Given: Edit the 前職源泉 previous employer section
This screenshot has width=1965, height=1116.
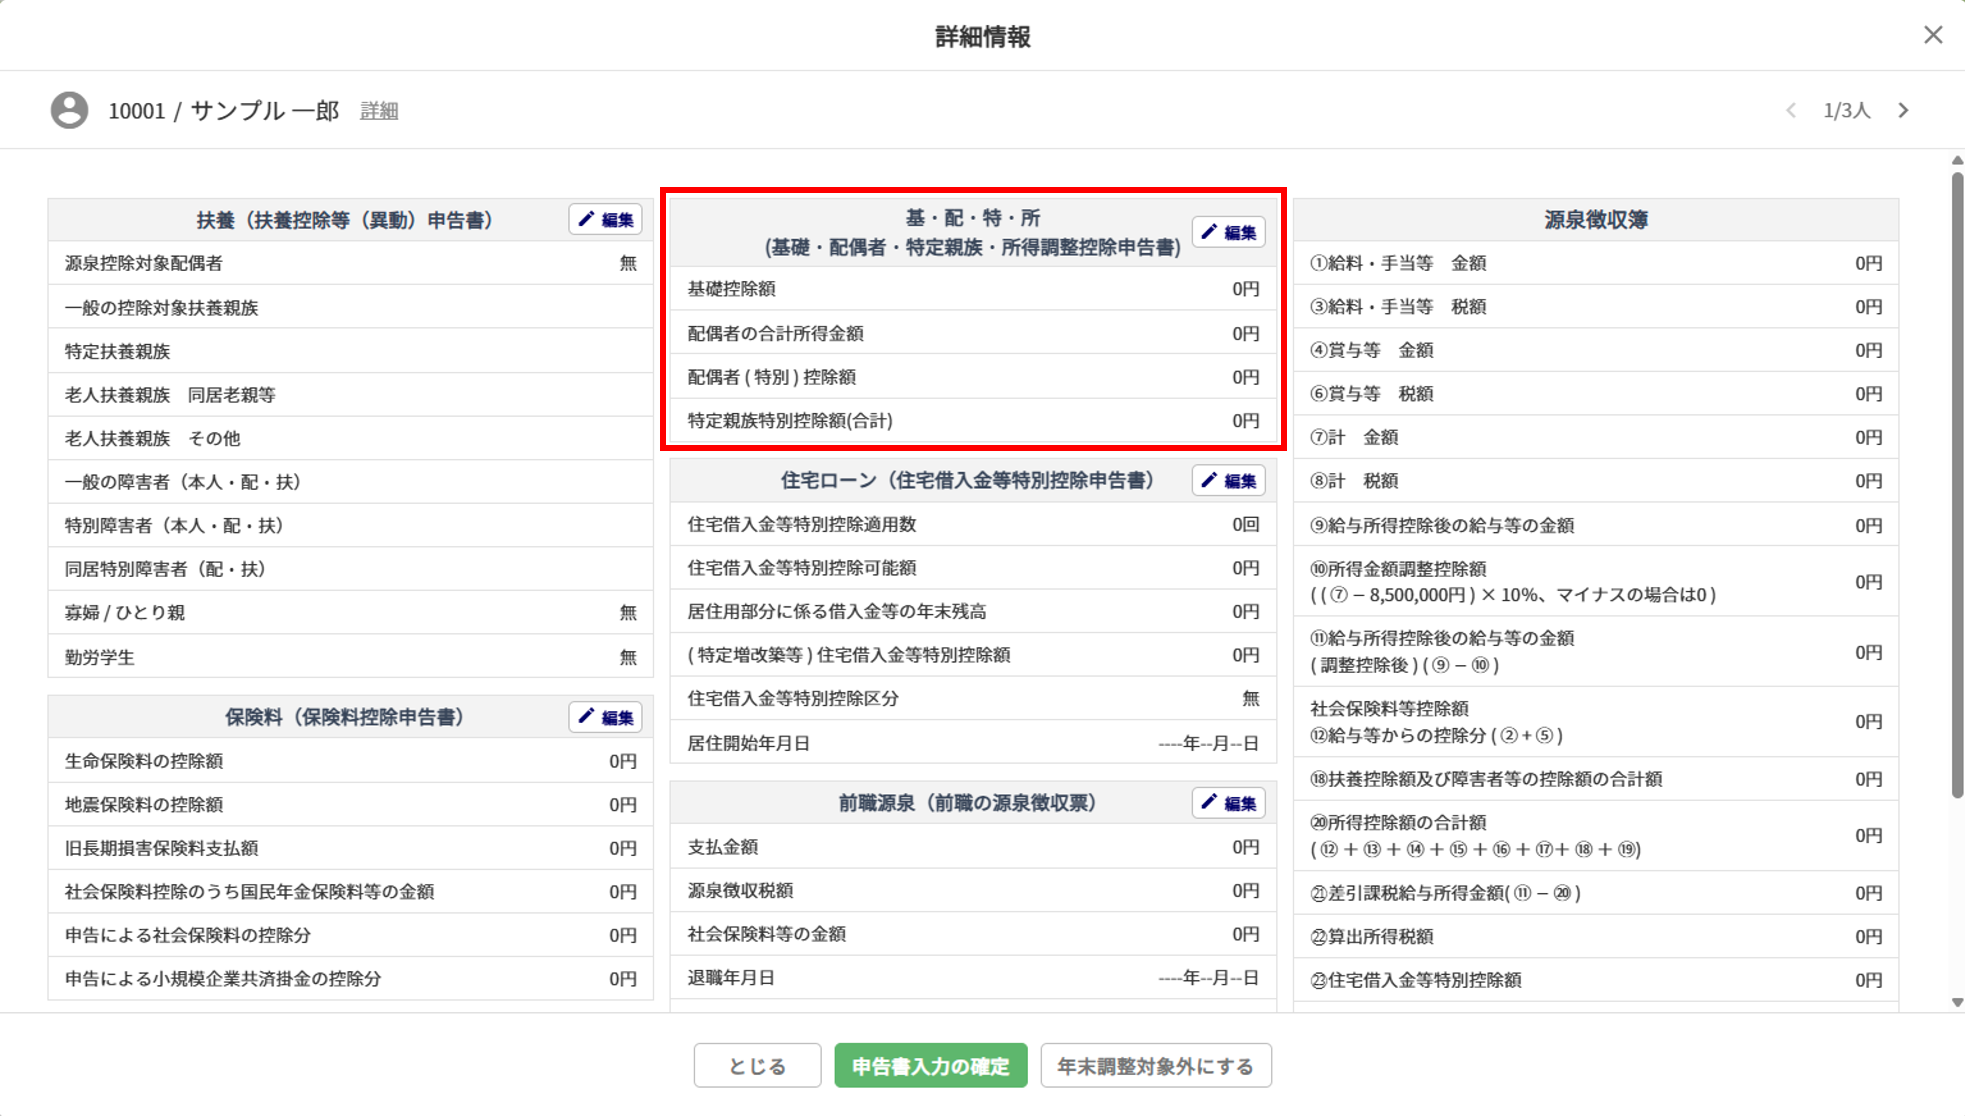Looking at the screenshot, I should pyautogui.click(x=1228, y=803).
